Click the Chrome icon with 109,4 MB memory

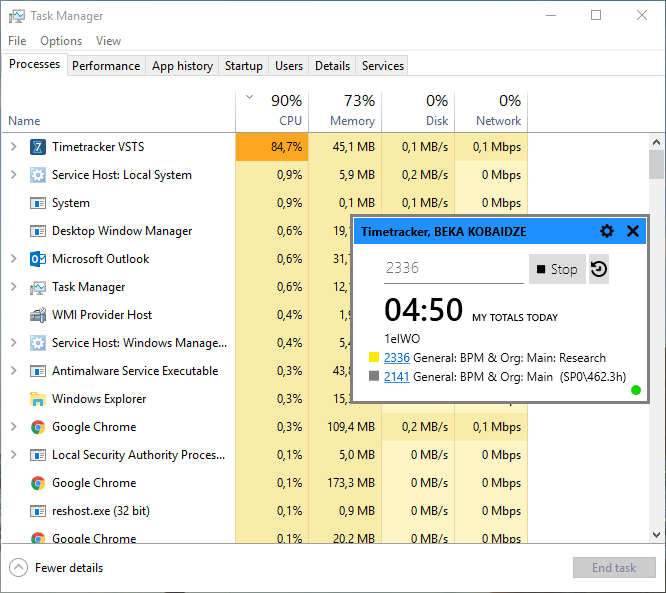tap(38, 427)
